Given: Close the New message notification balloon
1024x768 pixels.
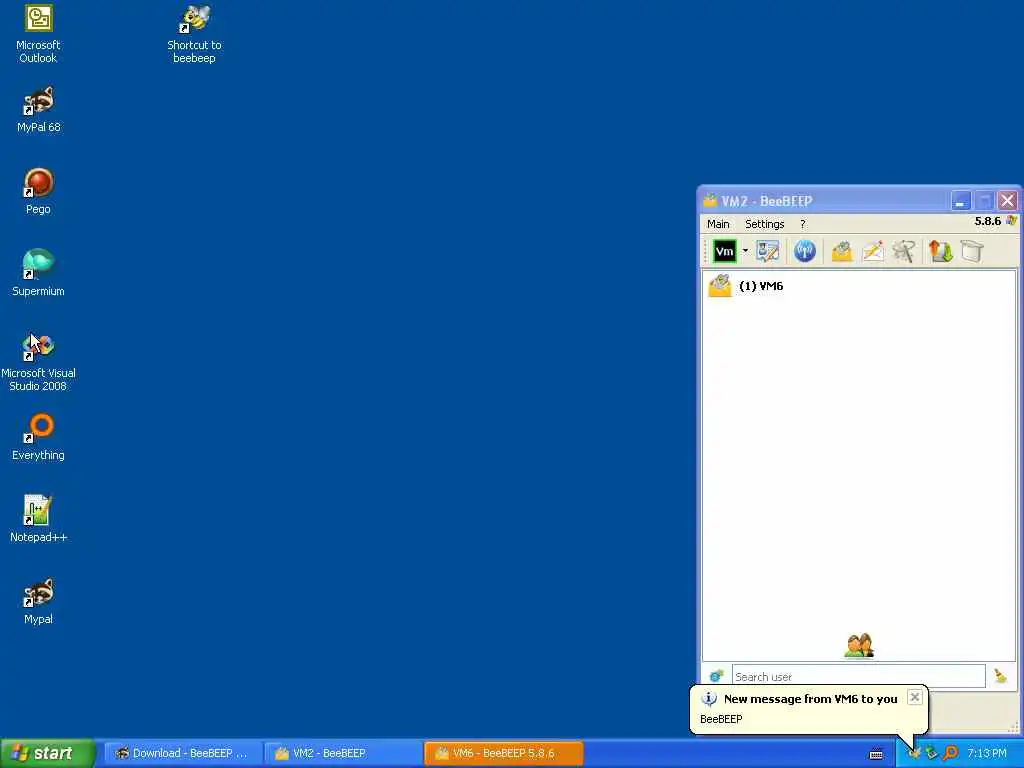Looking at the screenshot, I should click(x=915, y=697).
